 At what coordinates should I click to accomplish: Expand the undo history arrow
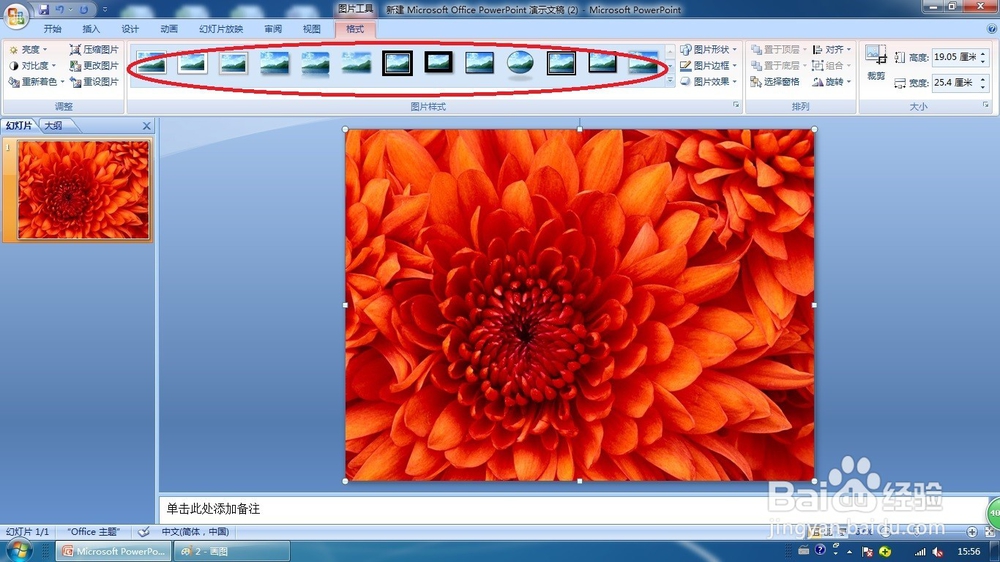click(70, 10)
